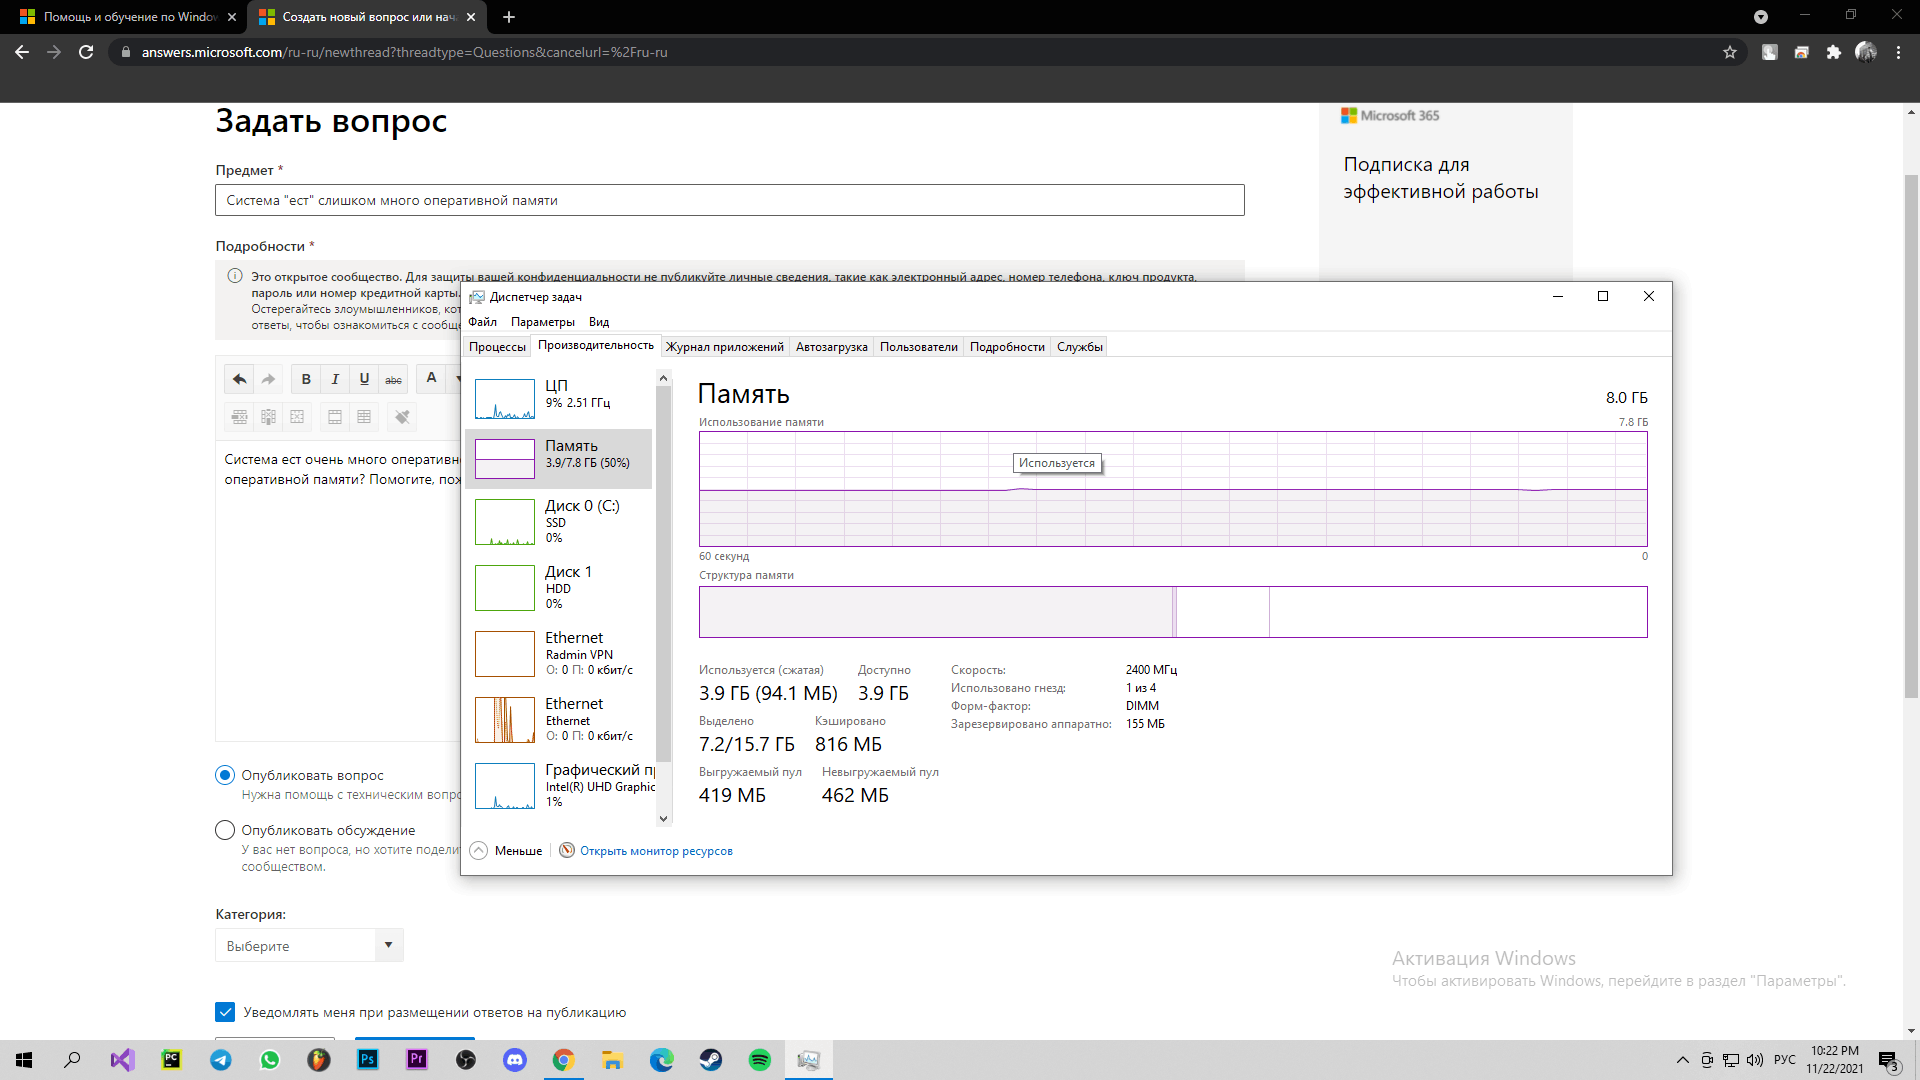Select the 'Память' performance item
Viewport: 1920px width, 1080px height.
(560, 459)
